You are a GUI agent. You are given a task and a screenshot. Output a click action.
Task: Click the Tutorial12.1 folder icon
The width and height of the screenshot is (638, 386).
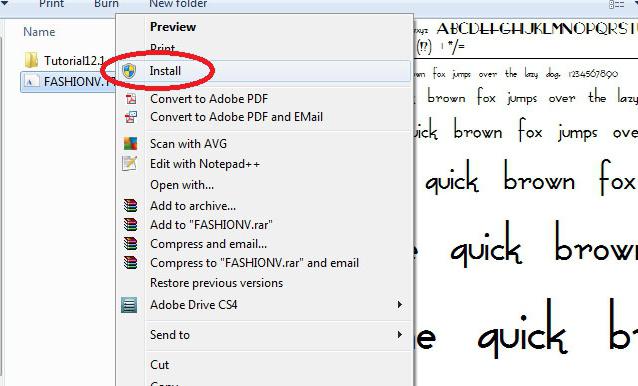point(31,60)
